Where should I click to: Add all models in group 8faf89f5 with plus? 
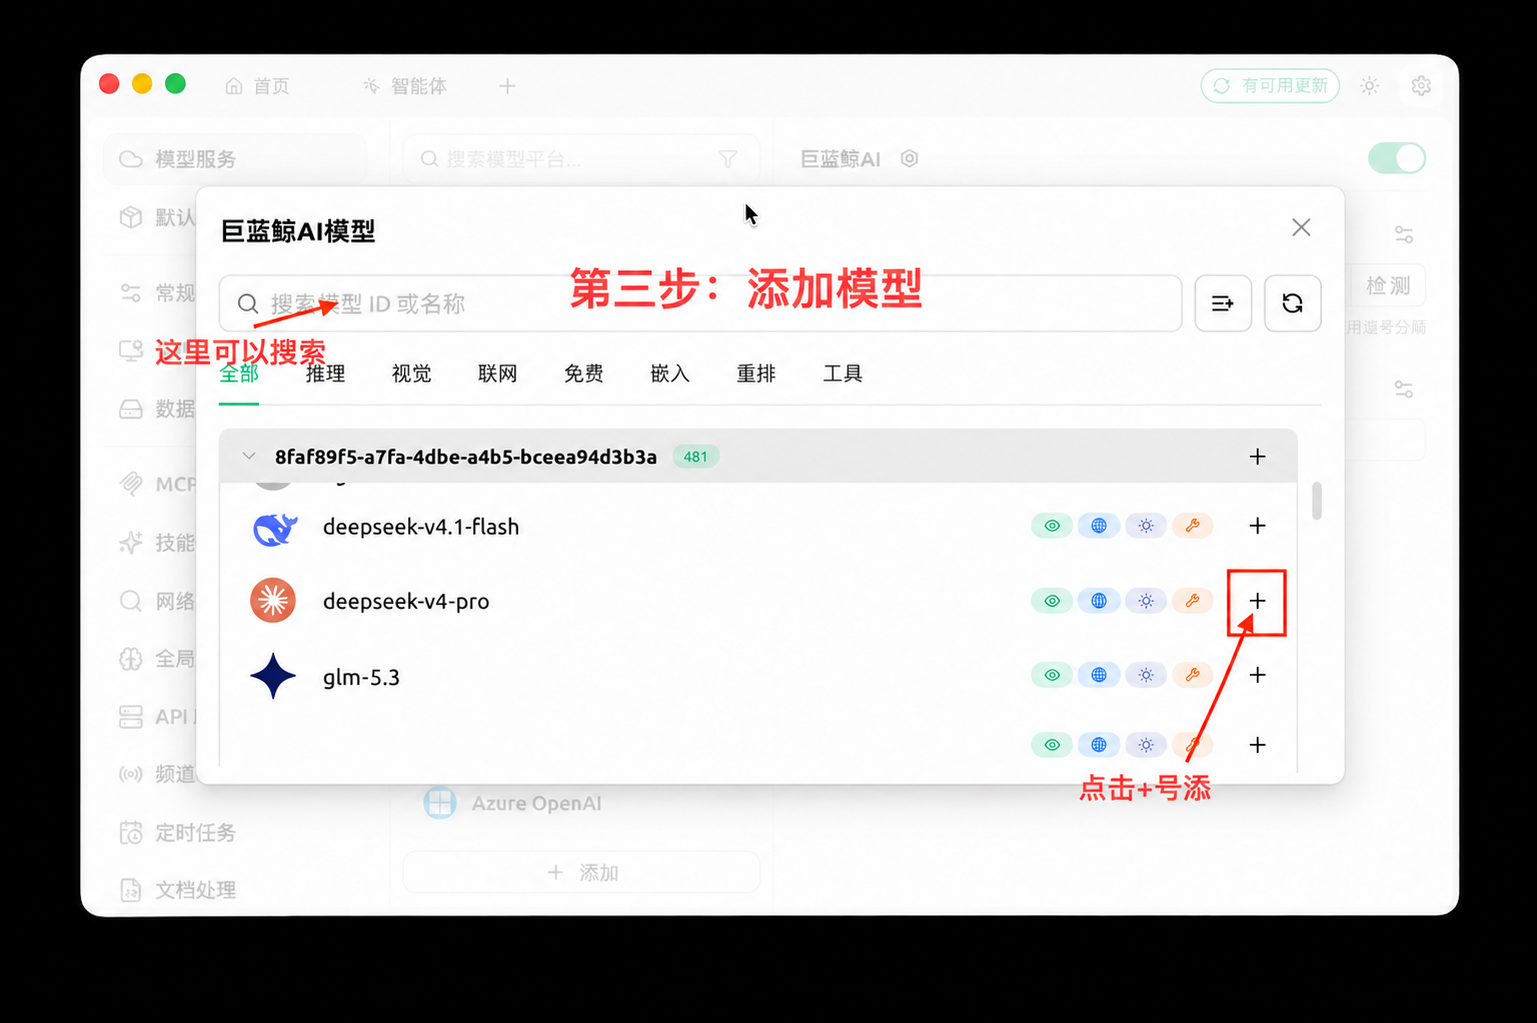1257,457
